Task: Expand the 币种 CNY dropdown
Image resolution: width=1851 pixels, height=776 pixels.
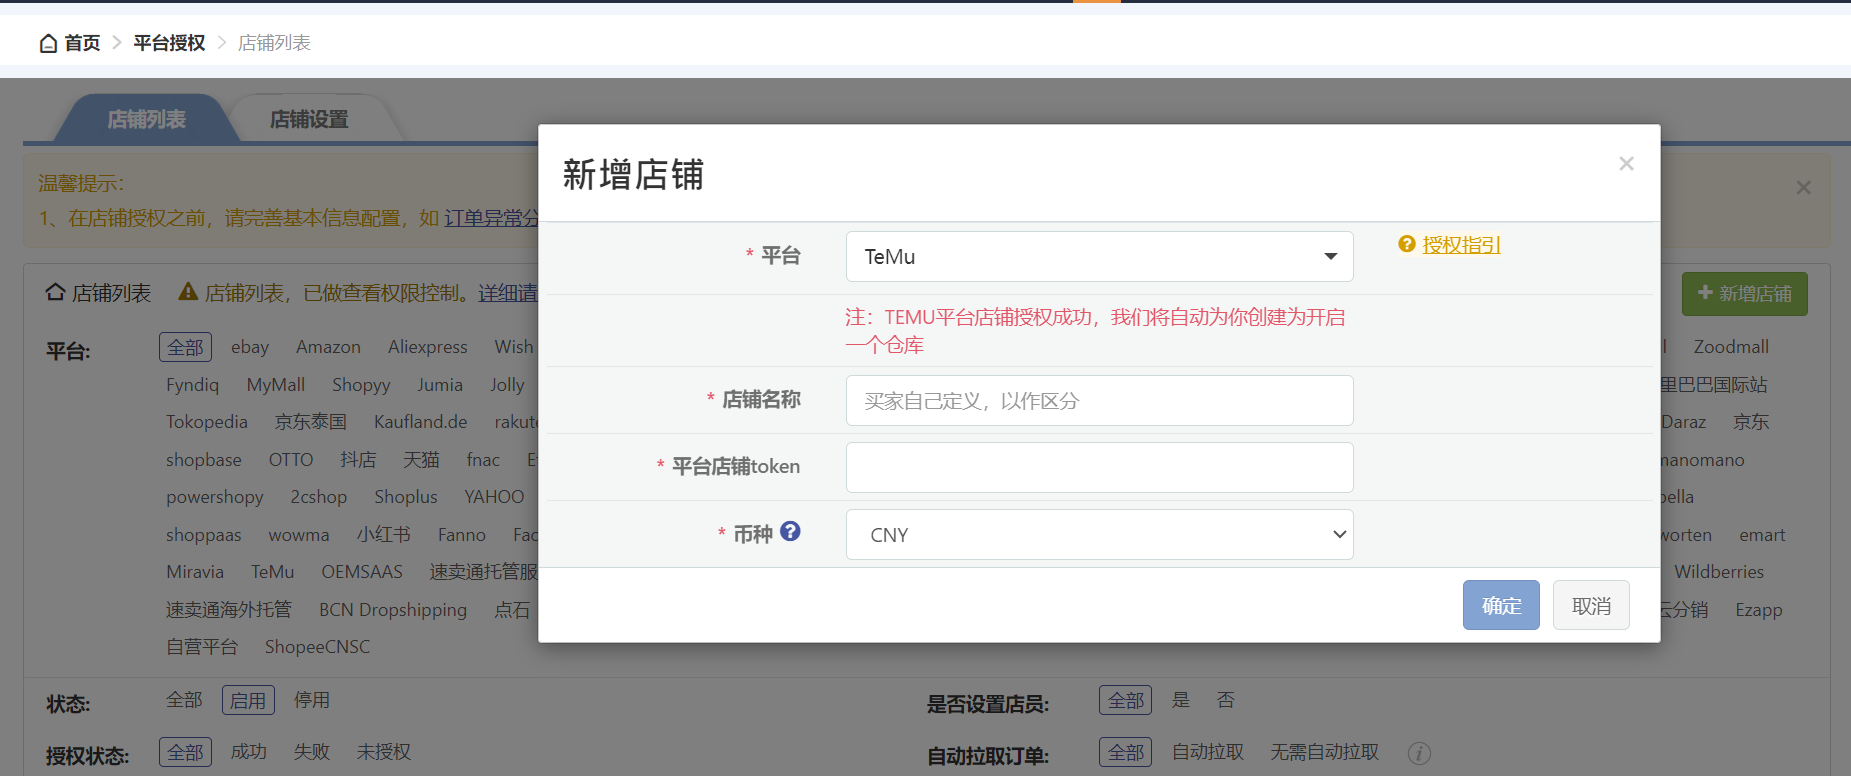Action: [1099, 535]
